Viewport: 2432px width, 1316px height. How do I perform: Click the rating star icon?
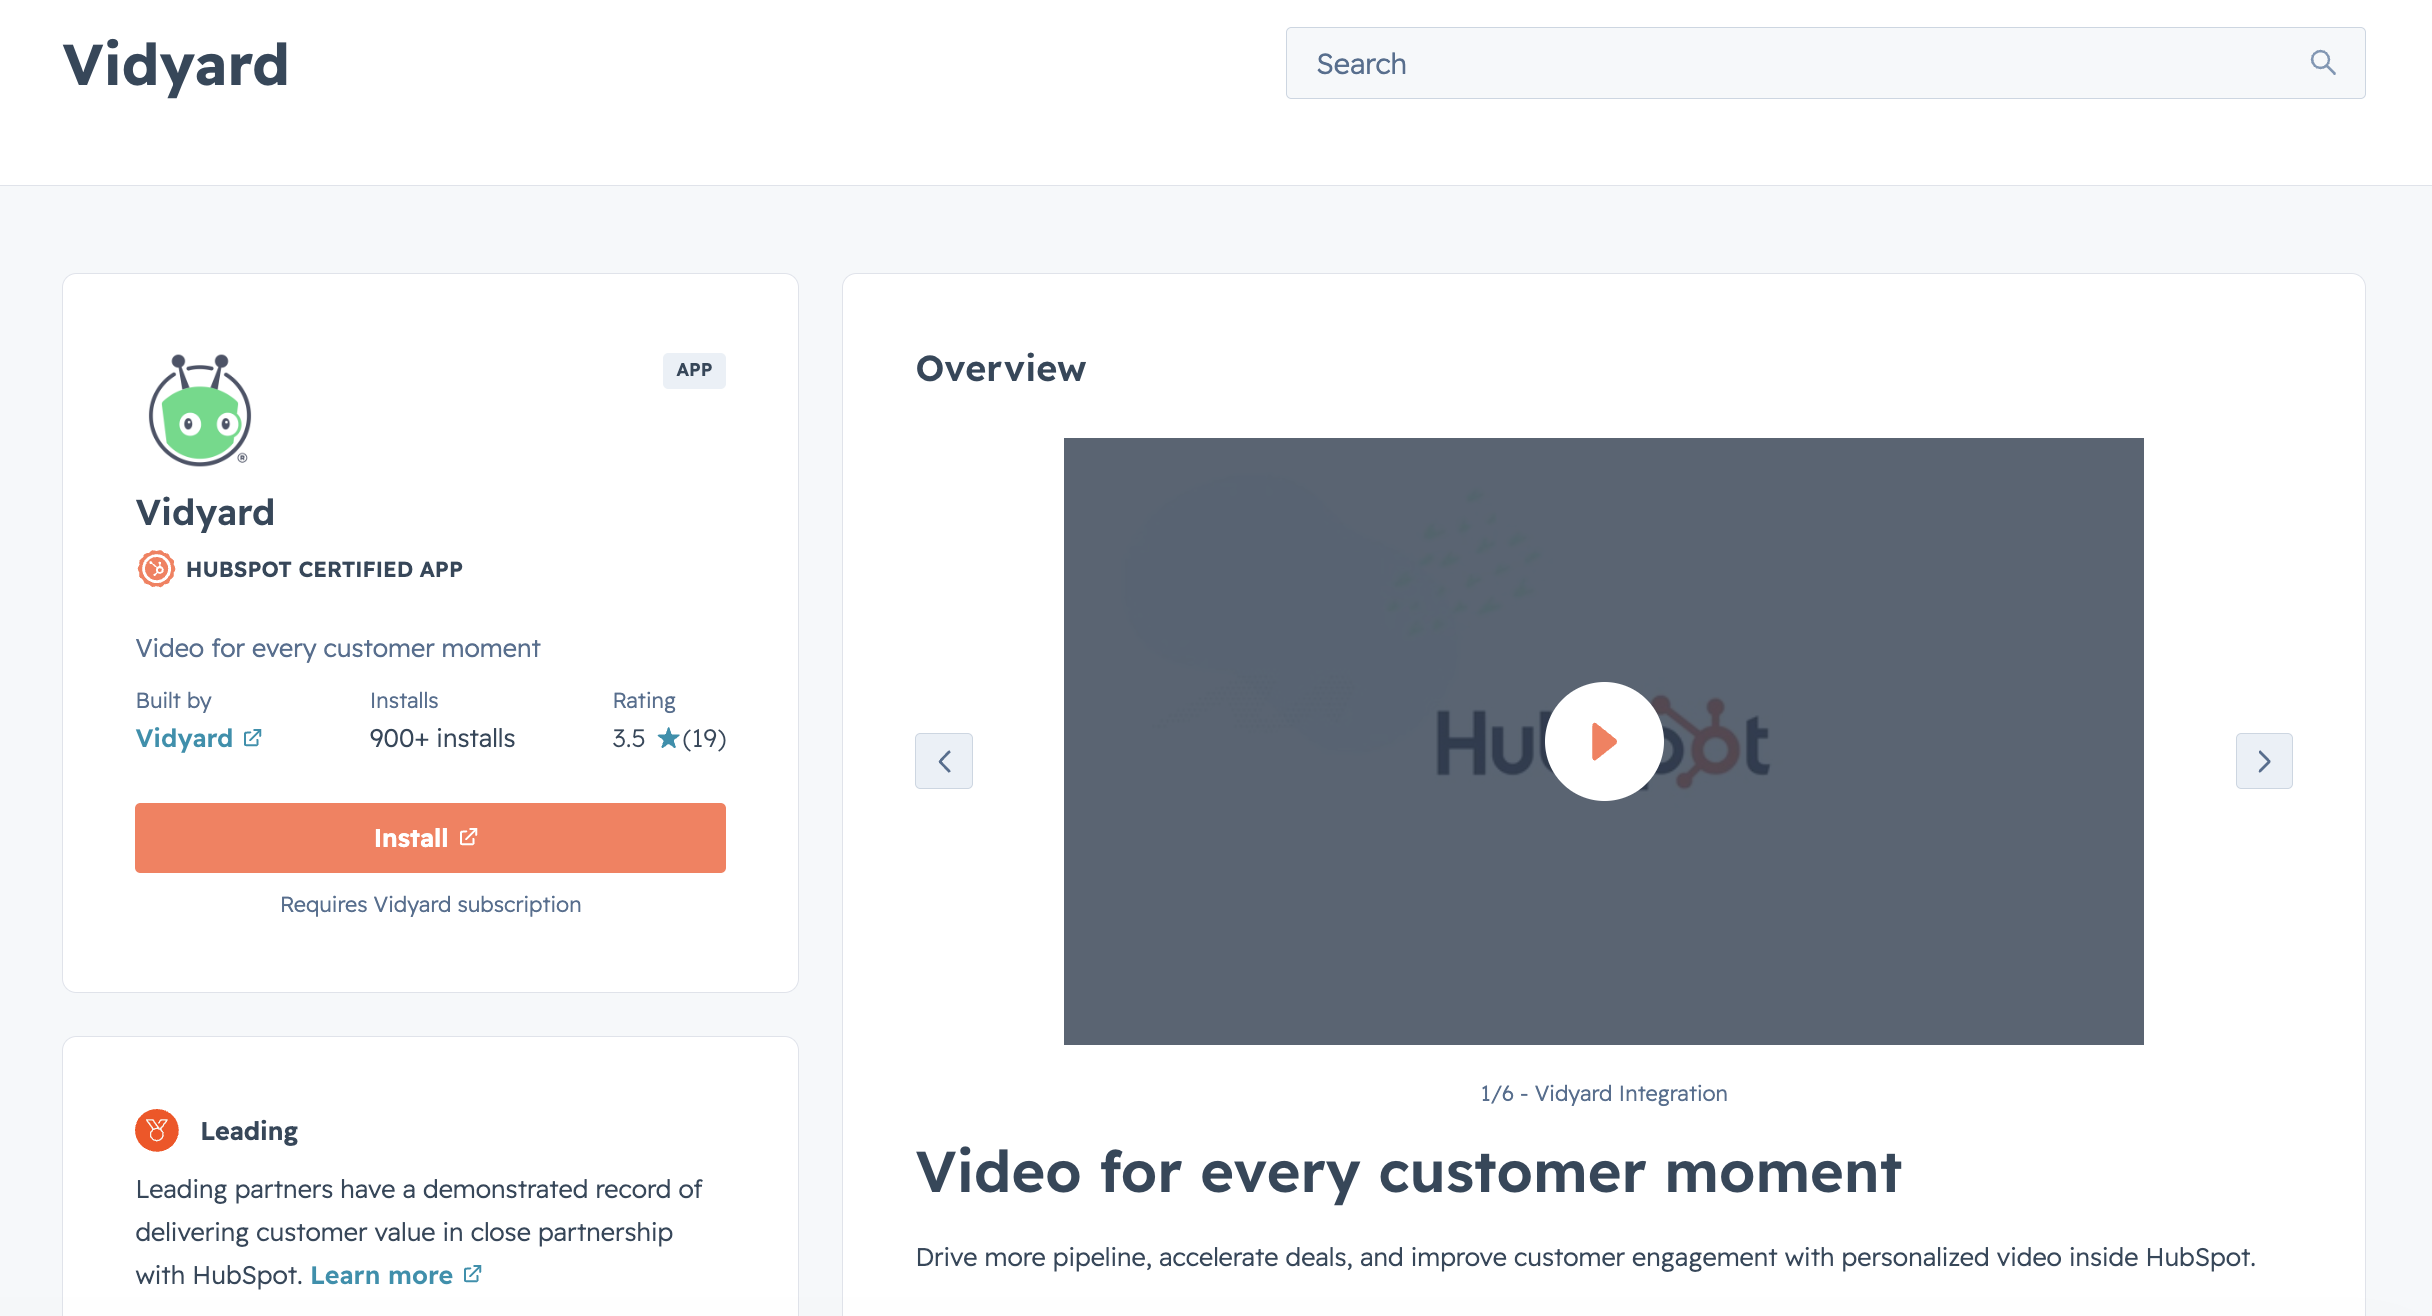pos(668,738)
